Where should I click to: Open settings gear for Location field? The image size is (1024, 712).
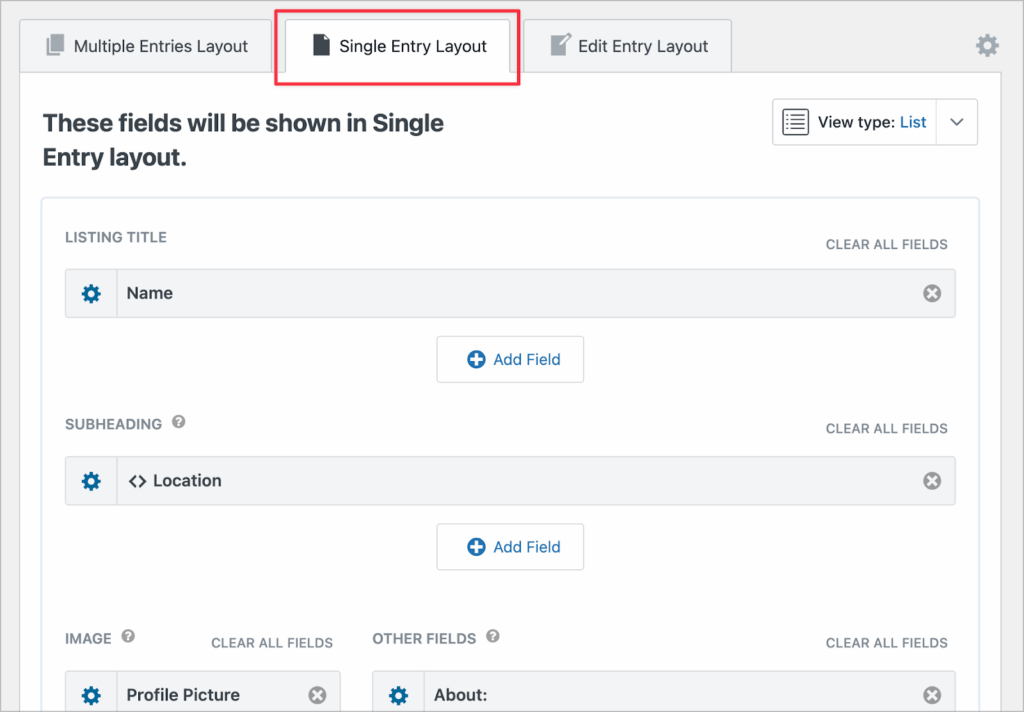coord(91,481)
